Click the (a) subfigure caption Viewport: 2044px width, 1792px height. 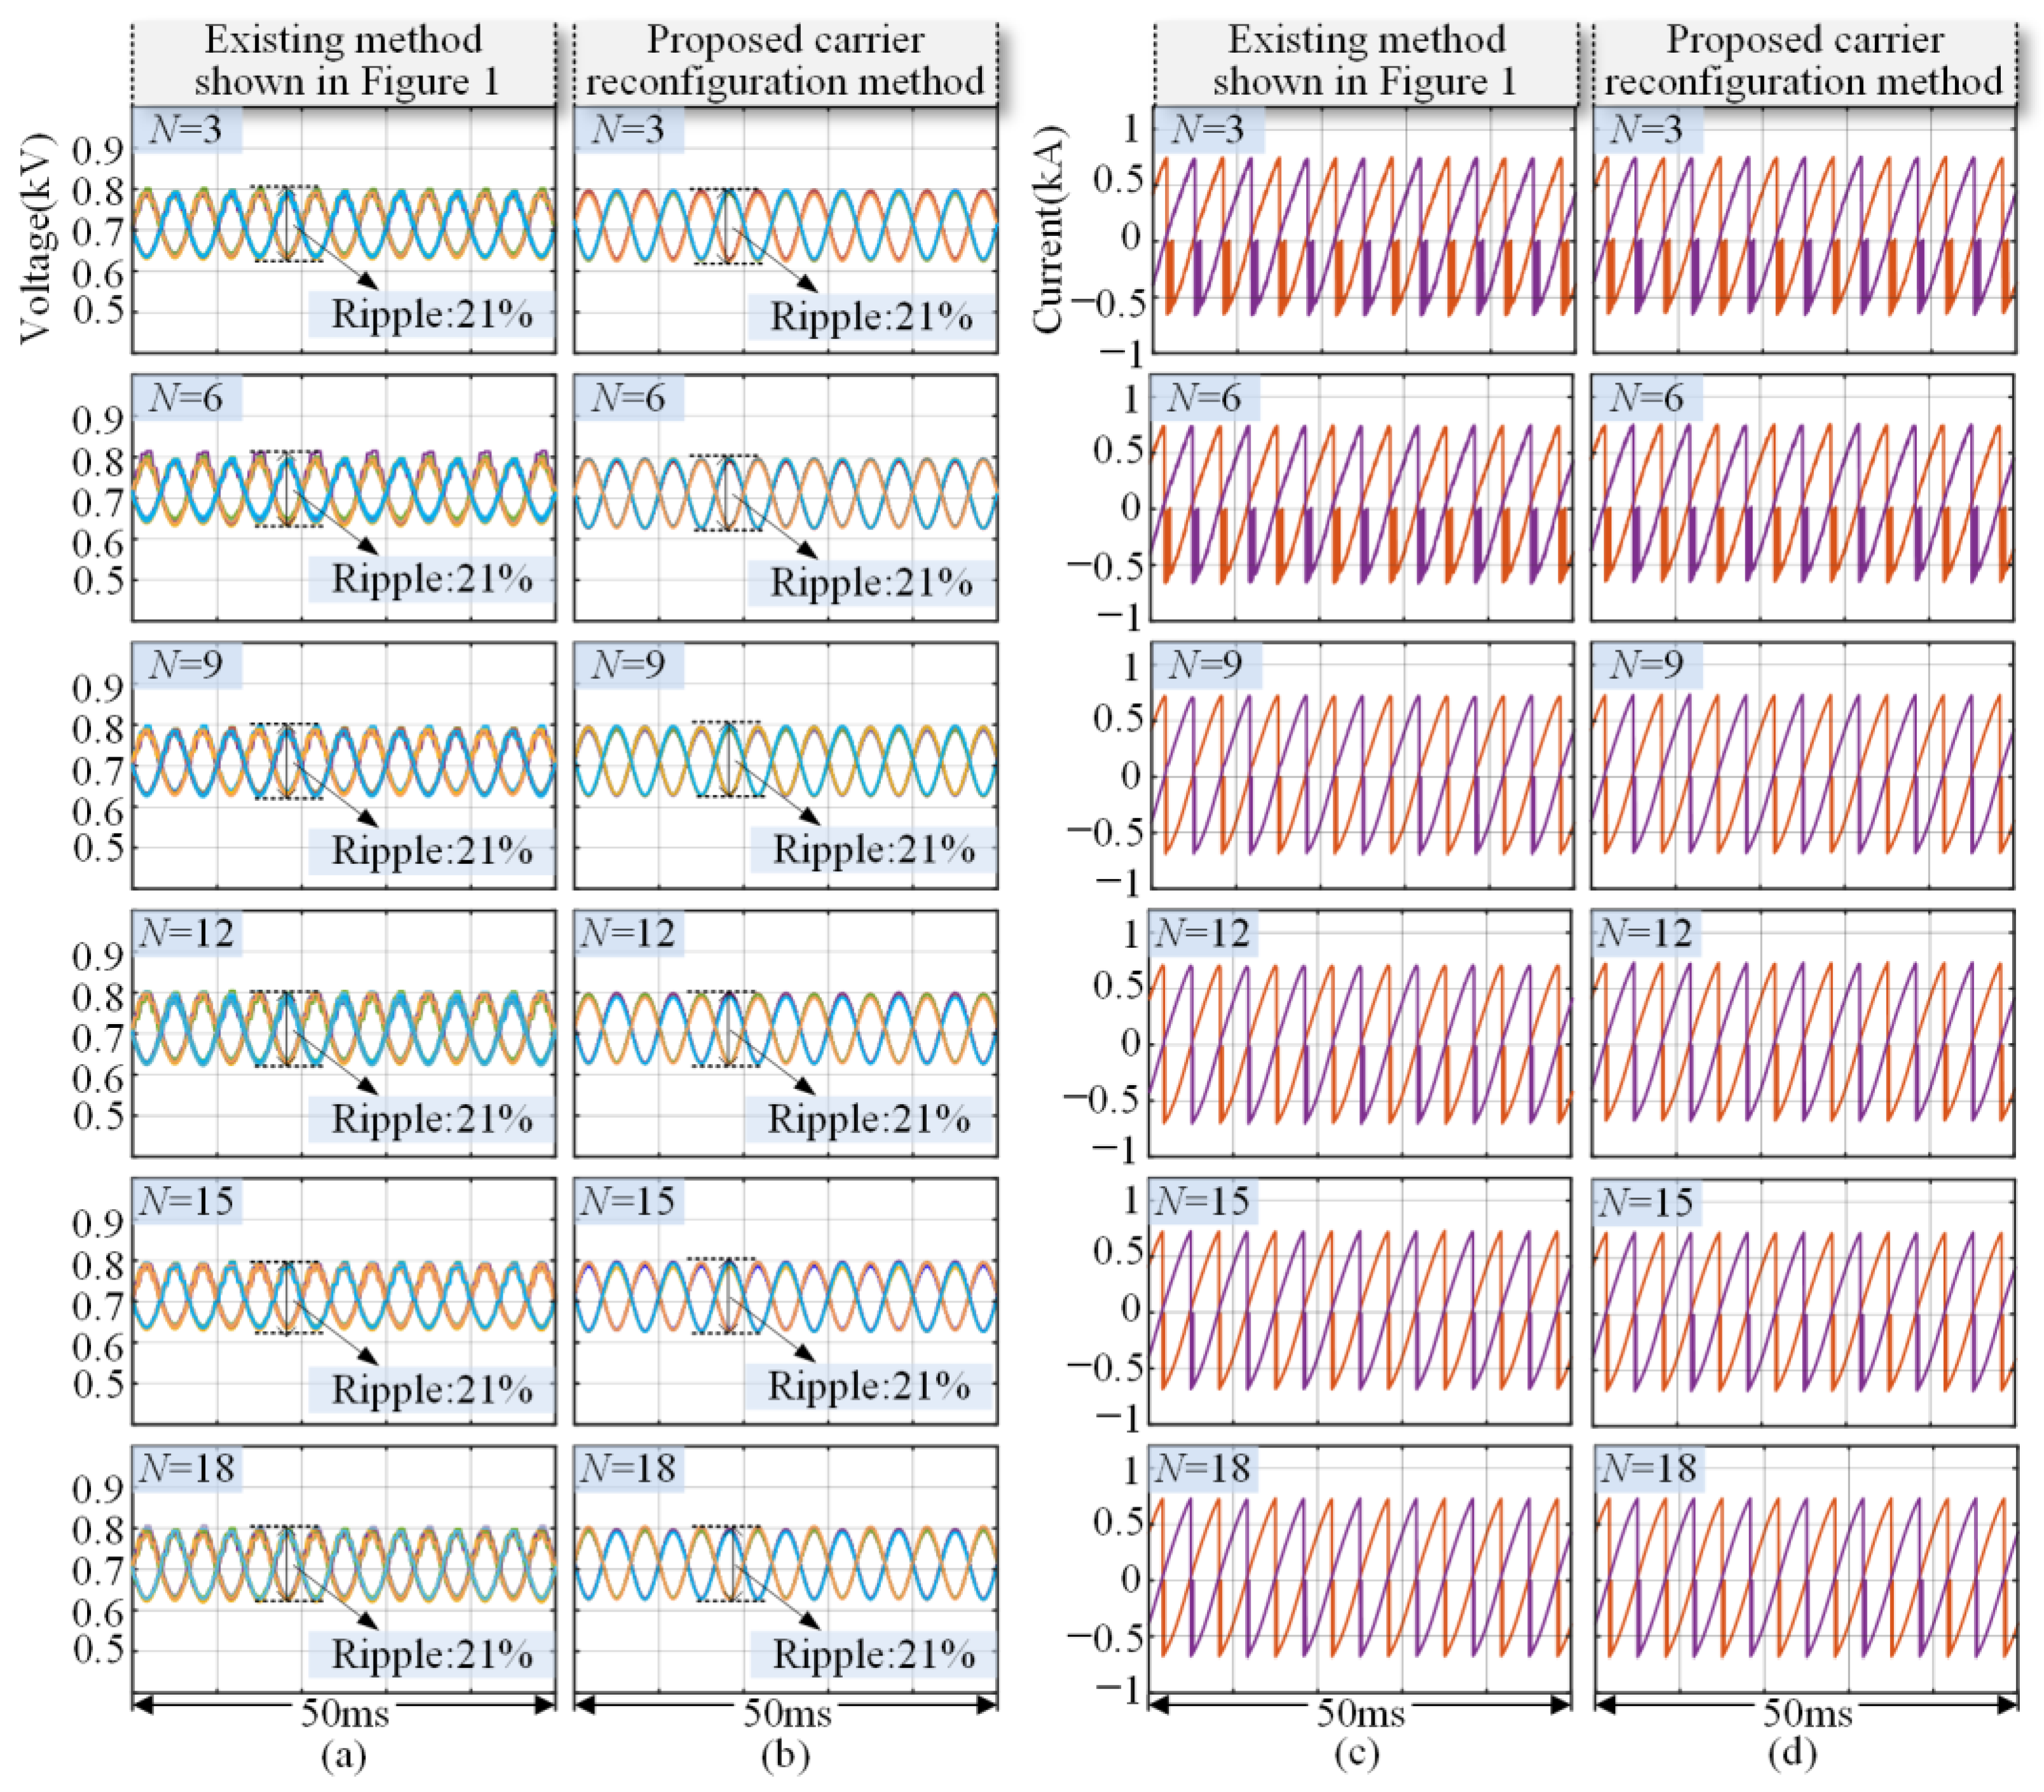click(x=343, y=1755)
